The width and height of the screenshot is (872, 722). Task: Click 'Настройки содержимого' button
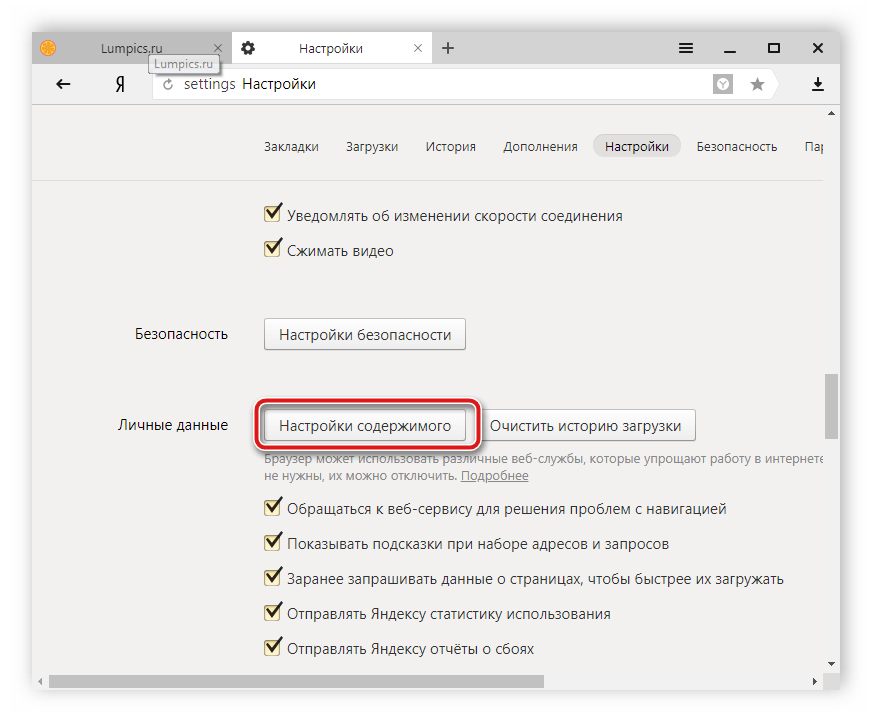tap(365, 425)
